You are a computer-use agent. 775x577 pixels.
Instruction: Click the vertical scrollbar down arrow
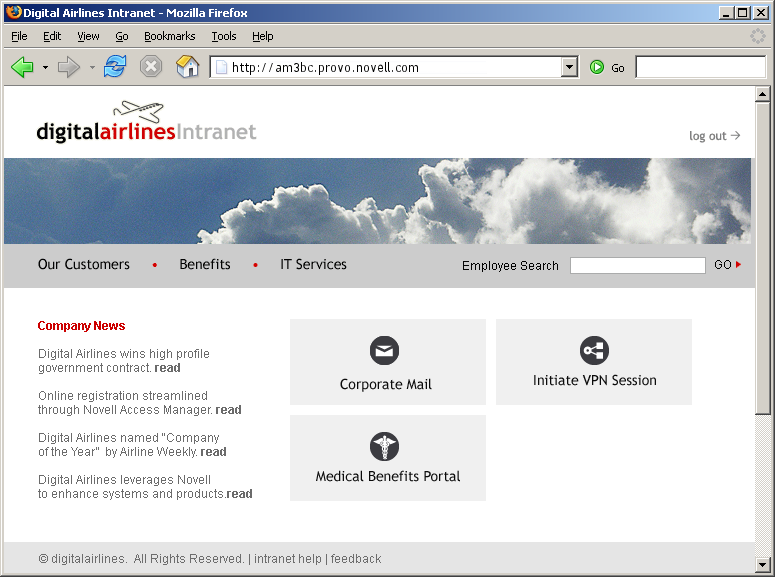(x=763, y=564)
